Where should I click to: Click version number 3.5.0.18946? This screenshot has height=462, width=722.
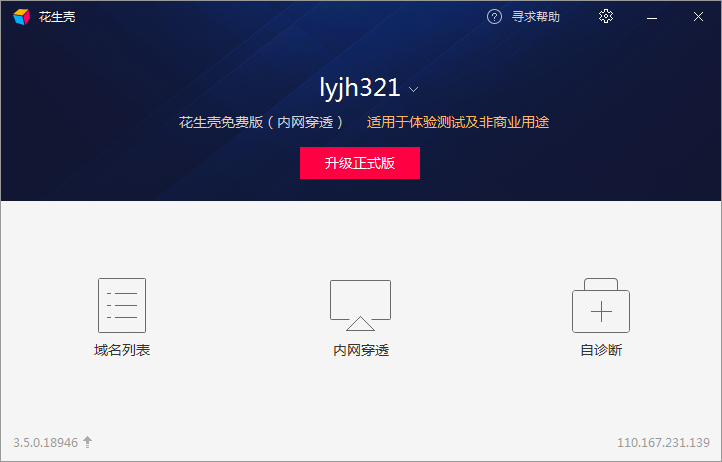point(46,443)
